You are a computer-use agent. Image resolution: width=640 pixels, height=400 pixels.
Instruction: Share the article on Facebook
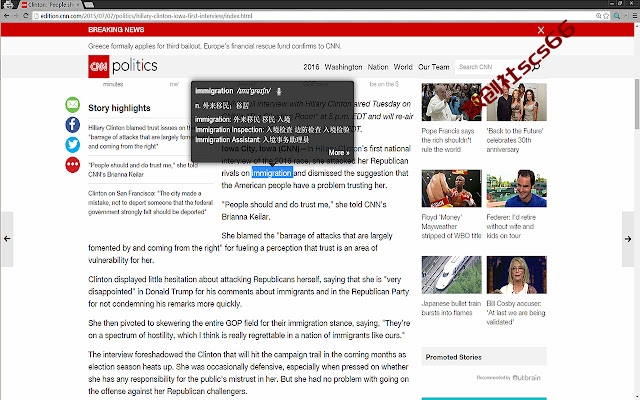click(73, 124)
